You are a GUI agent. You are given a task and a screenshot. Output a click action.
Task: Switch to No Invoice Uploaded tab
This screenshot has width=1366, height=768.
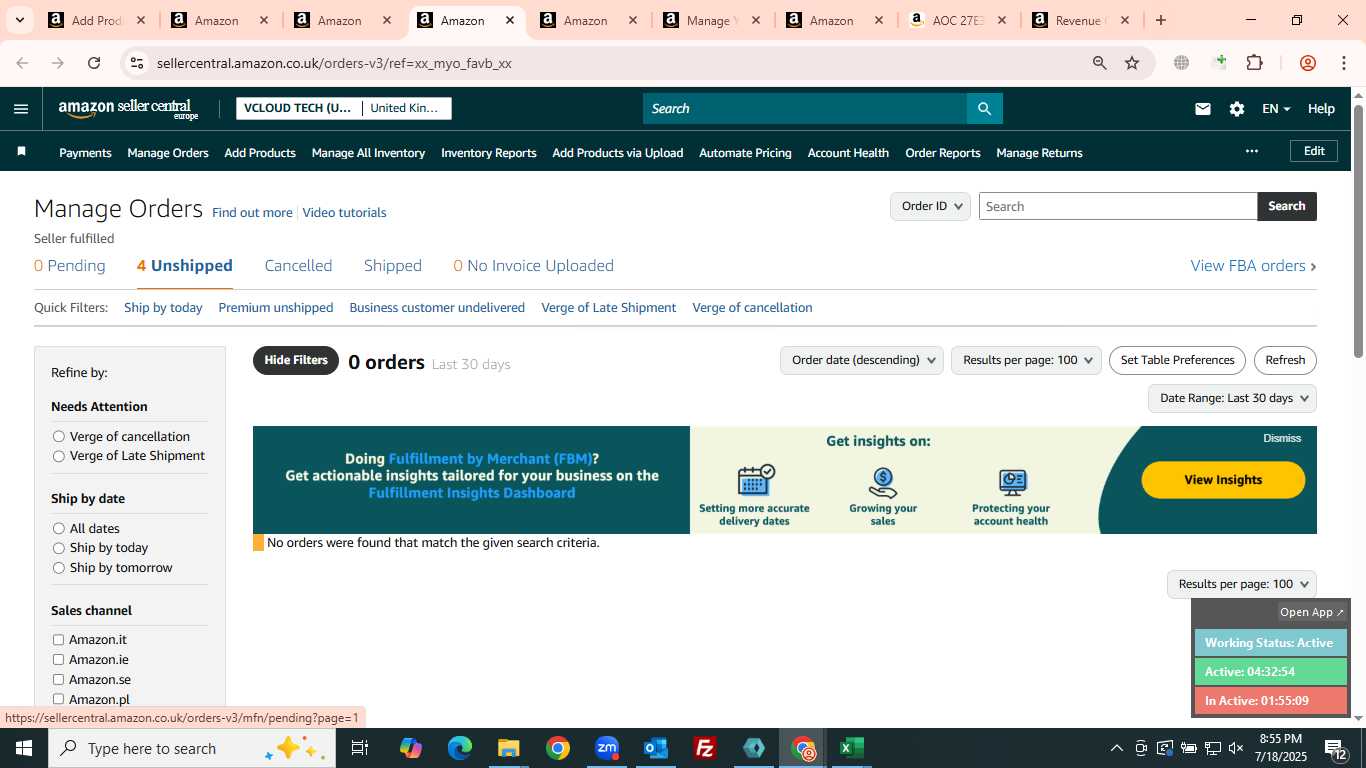click(x=534, y=266)
